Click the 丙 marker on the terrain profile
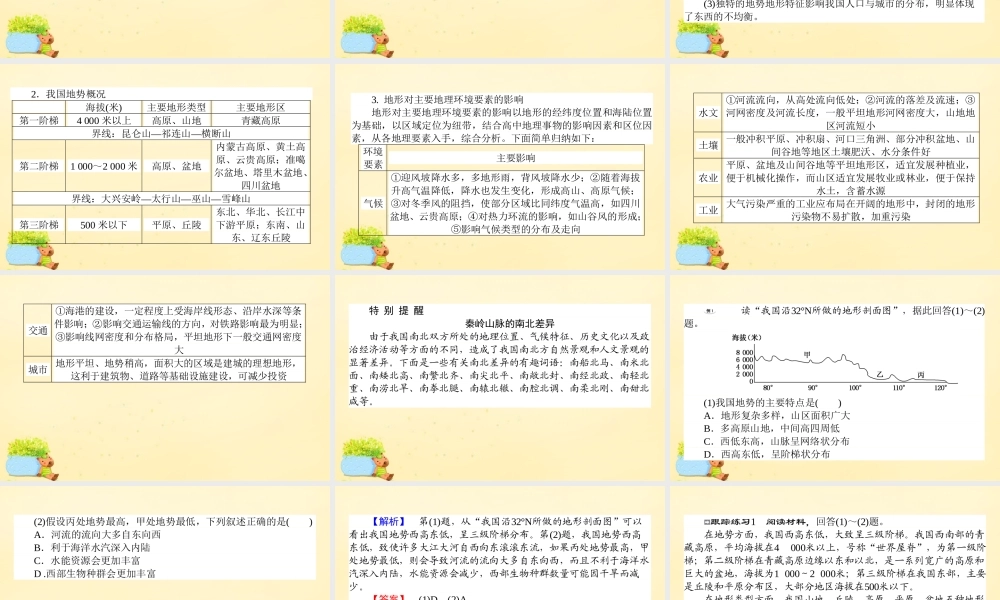The image size is (1000, 600). pos(920,375)
